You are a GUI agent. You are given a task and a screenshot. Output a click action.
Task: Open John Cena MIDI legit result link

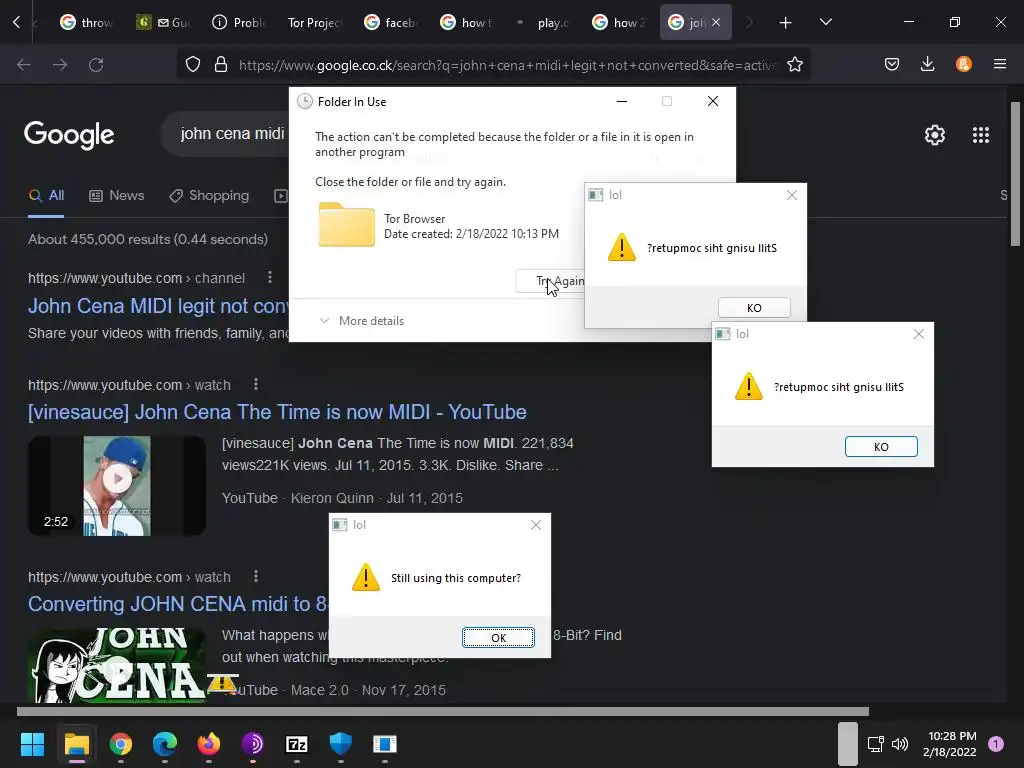pyautogui.click(x=158, y=306)
